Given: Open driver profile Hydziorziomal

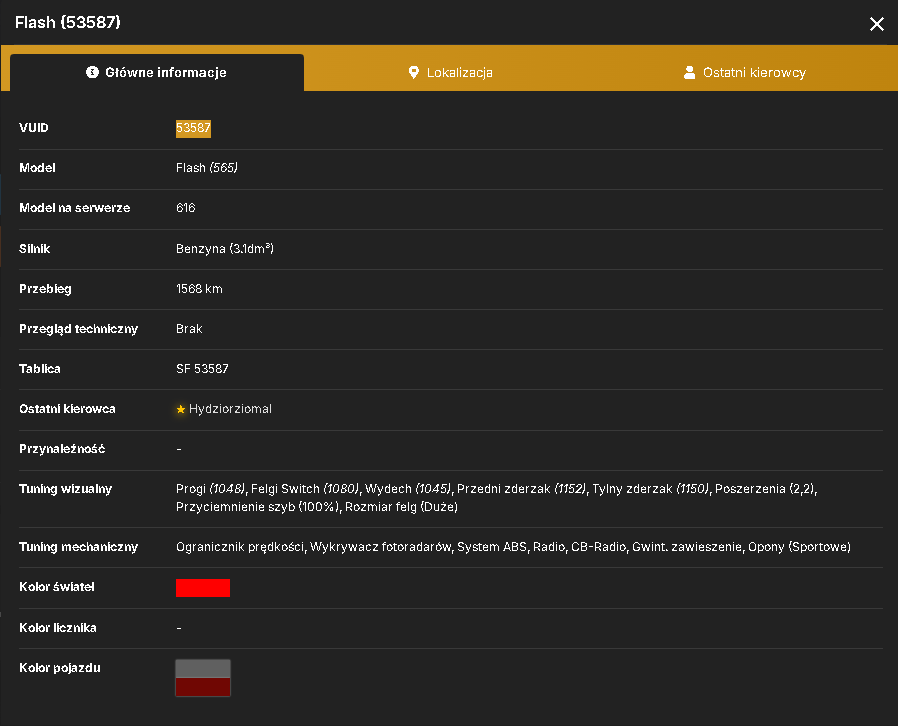Looking at the screenshot, I should click(x=230, y=409).
